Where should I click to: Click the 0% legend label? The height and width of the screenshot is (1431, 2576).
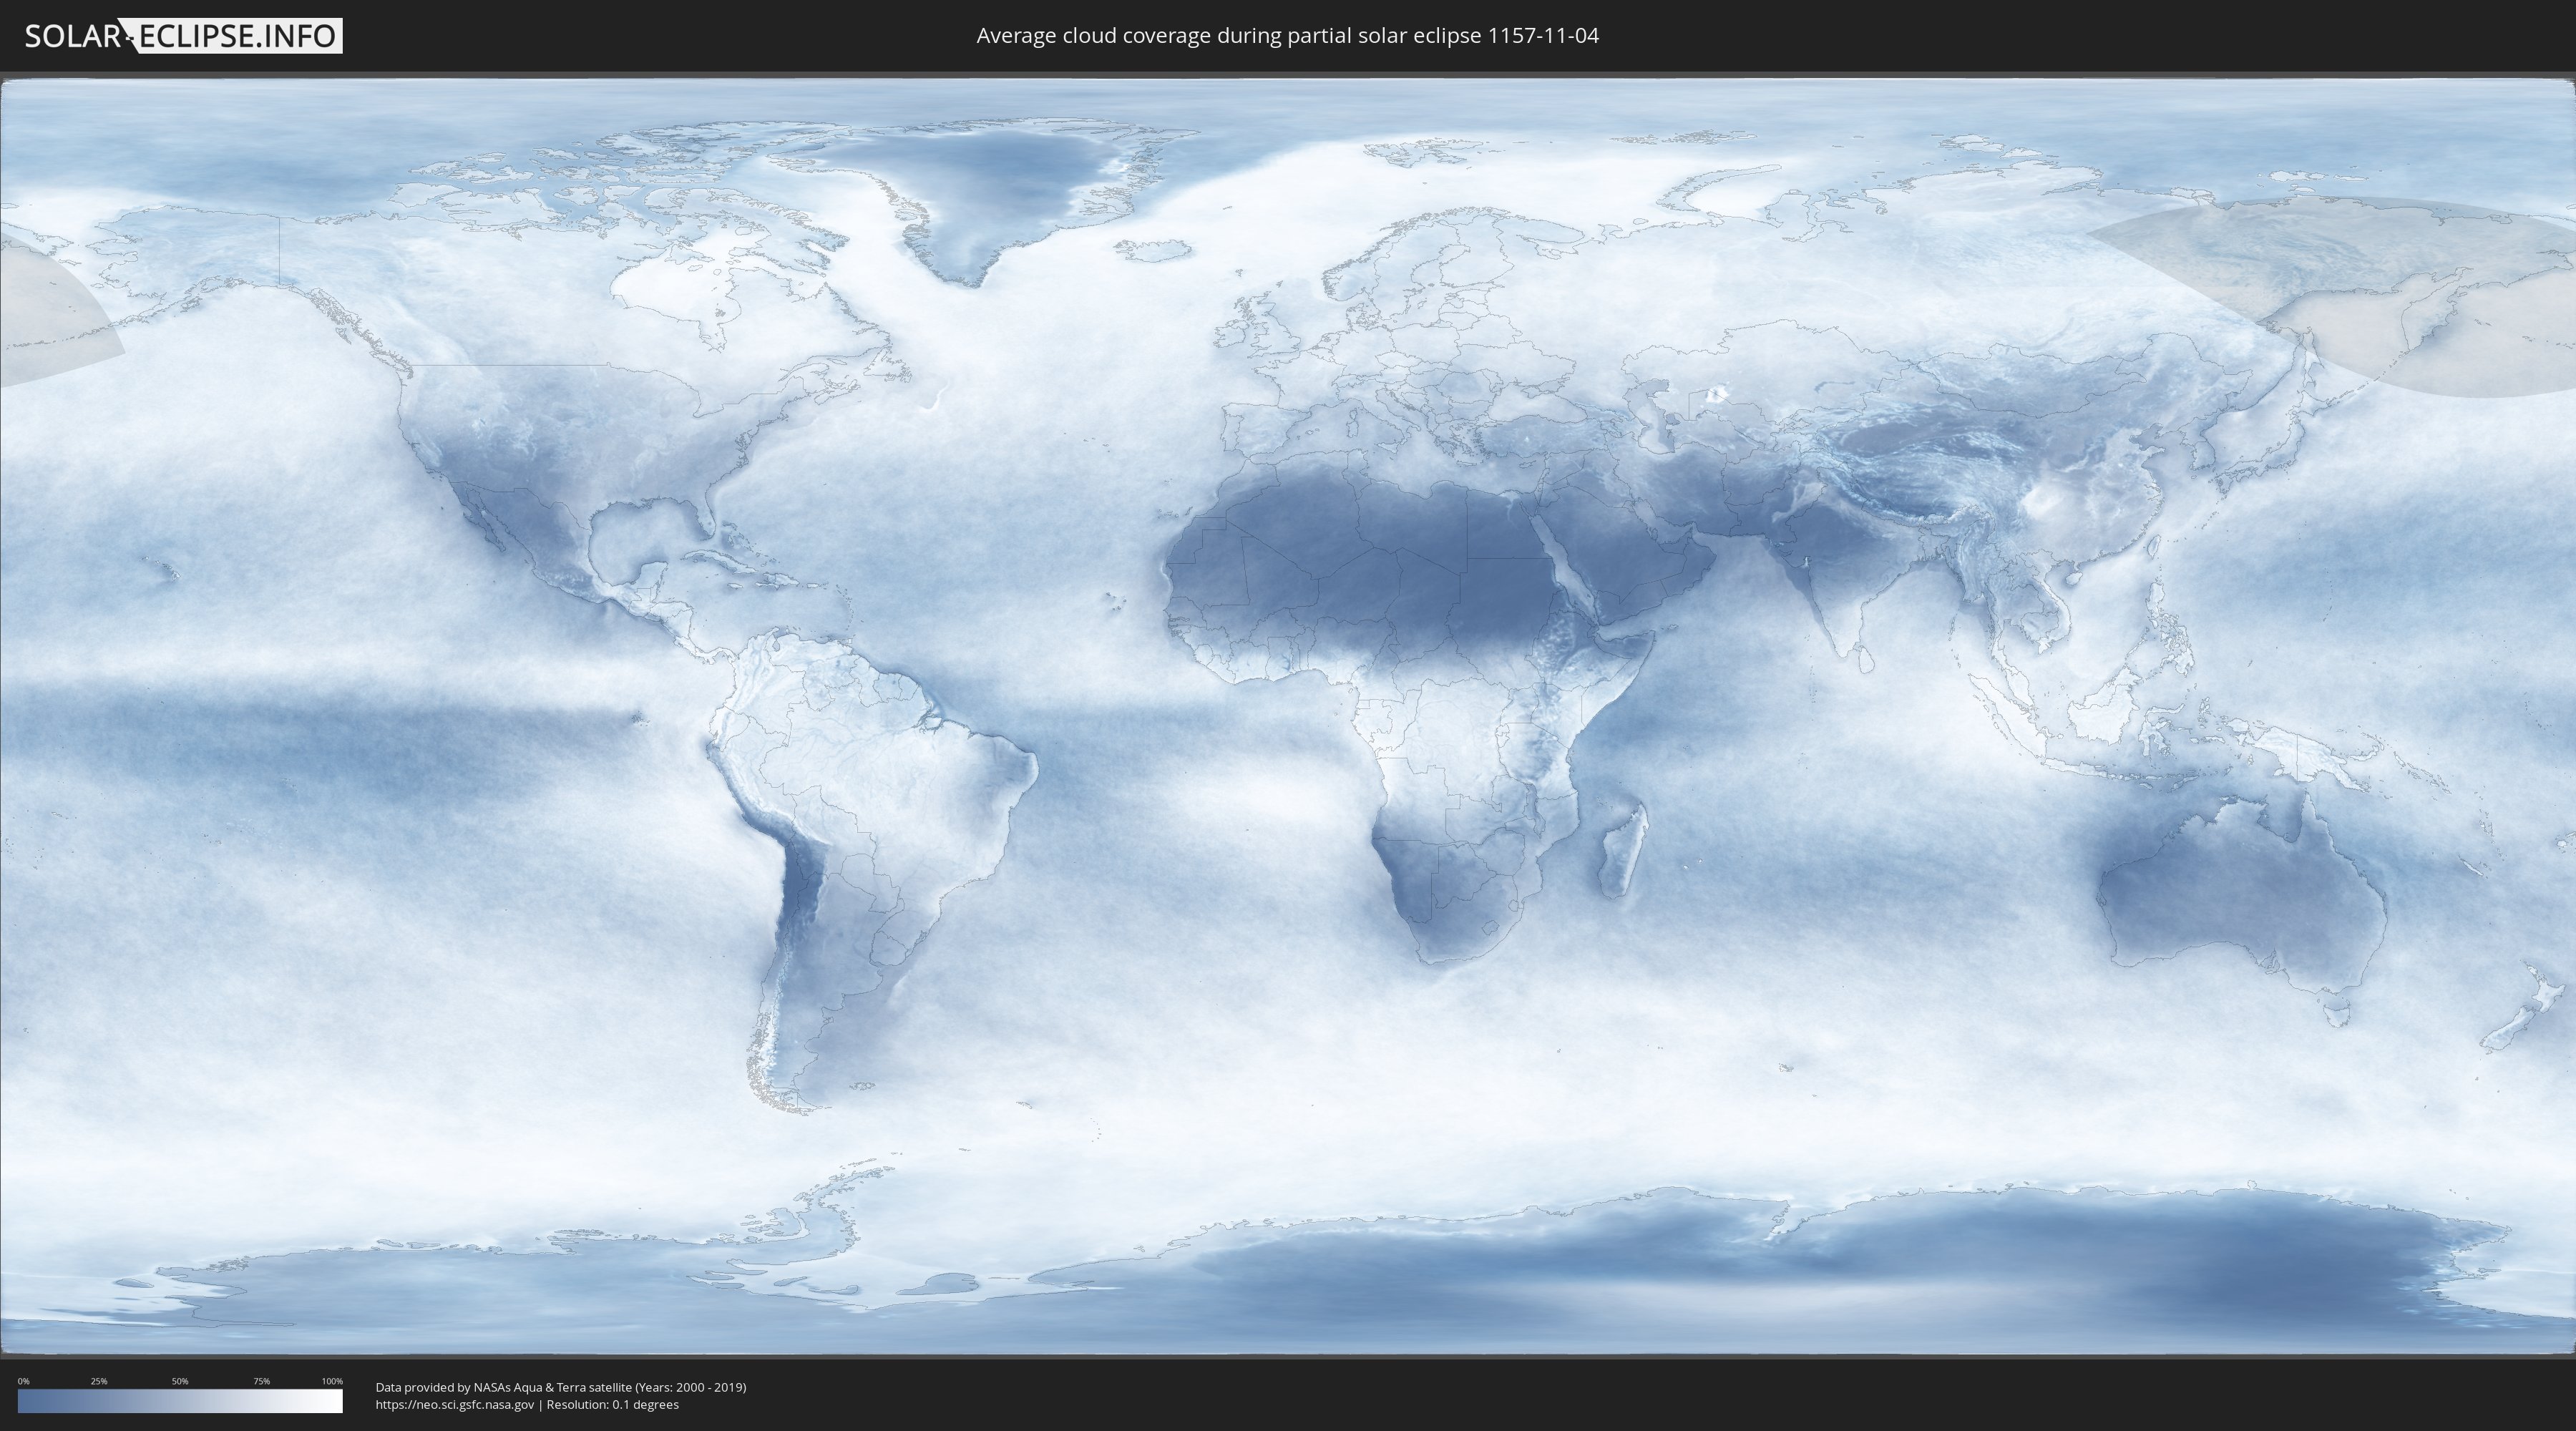[x=23, y=1381]
